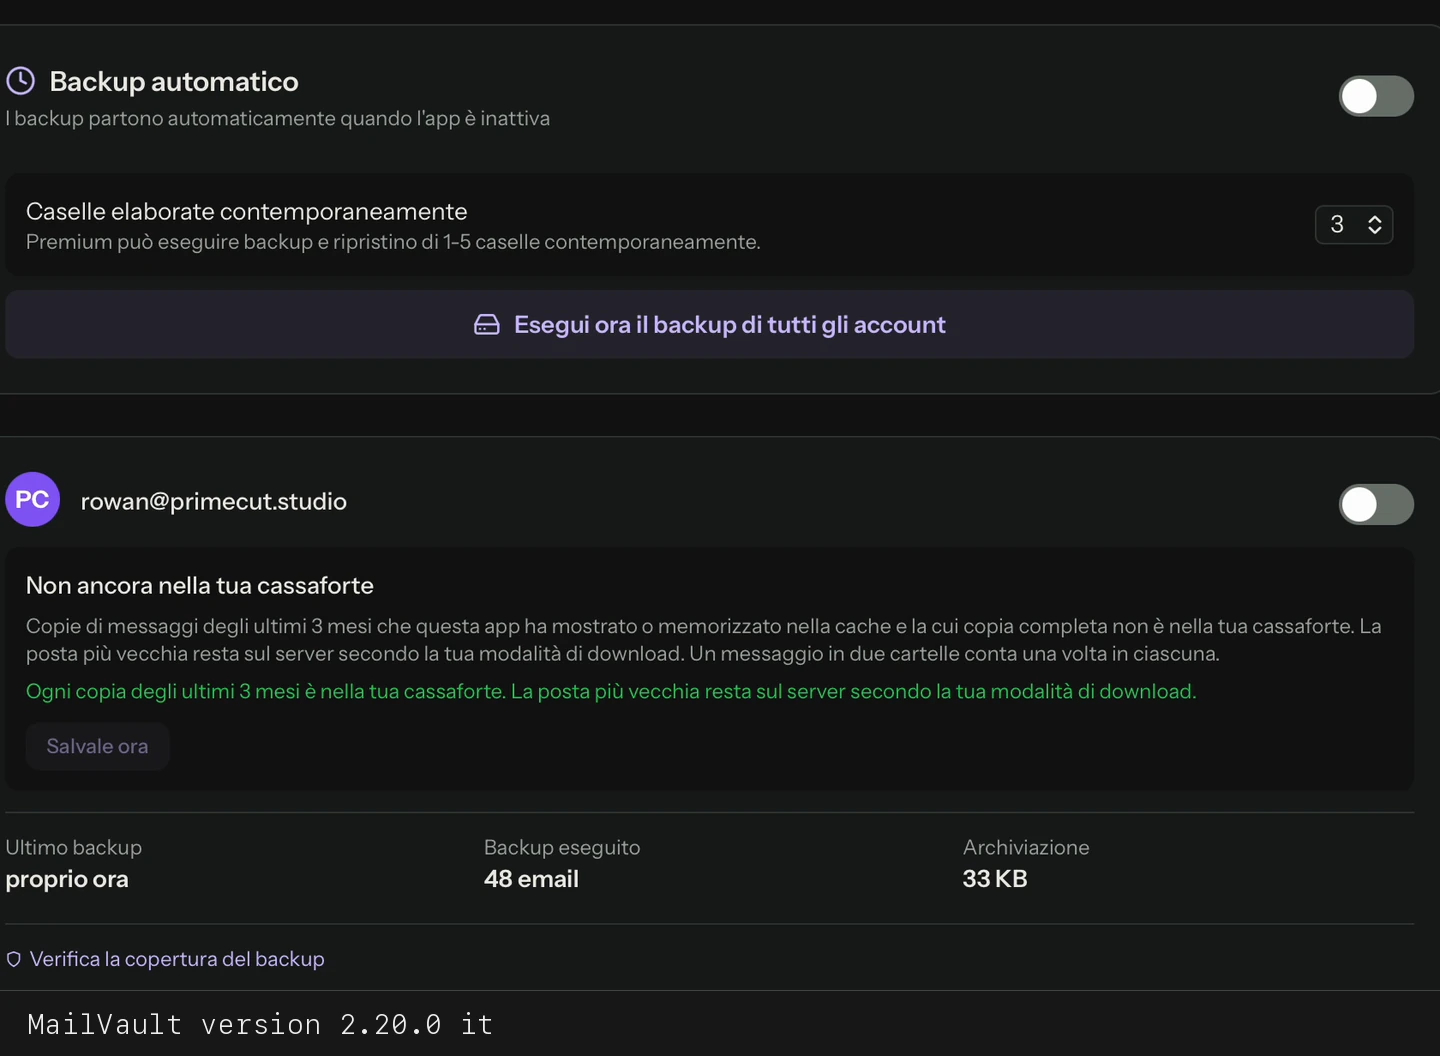Click the 33 KB storage value
Screen dimensions: 1440x1056
(x=995, y=879)
